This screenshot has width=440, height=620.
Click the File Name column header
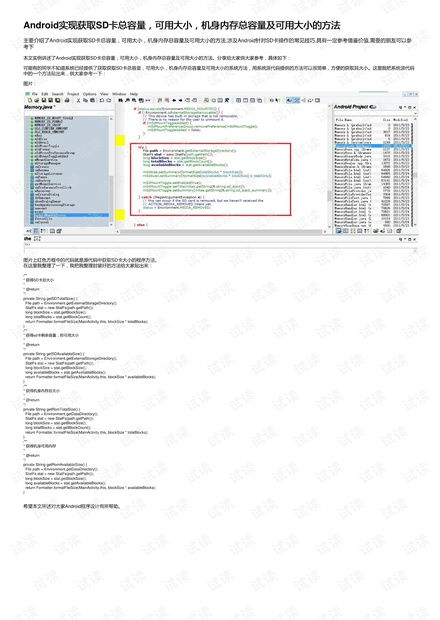tap(344, 119)
